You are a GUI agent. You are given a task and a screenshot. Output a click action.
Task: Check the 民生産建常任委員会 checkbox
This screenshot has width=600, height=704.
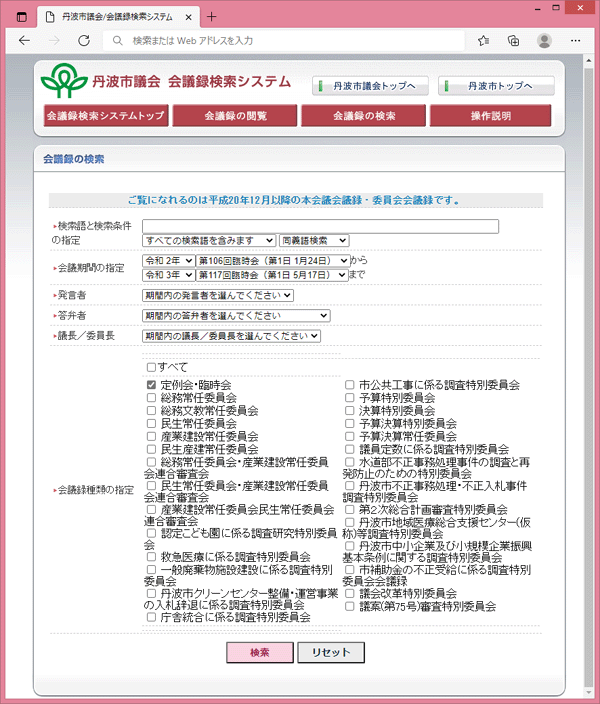pos(151,449)
